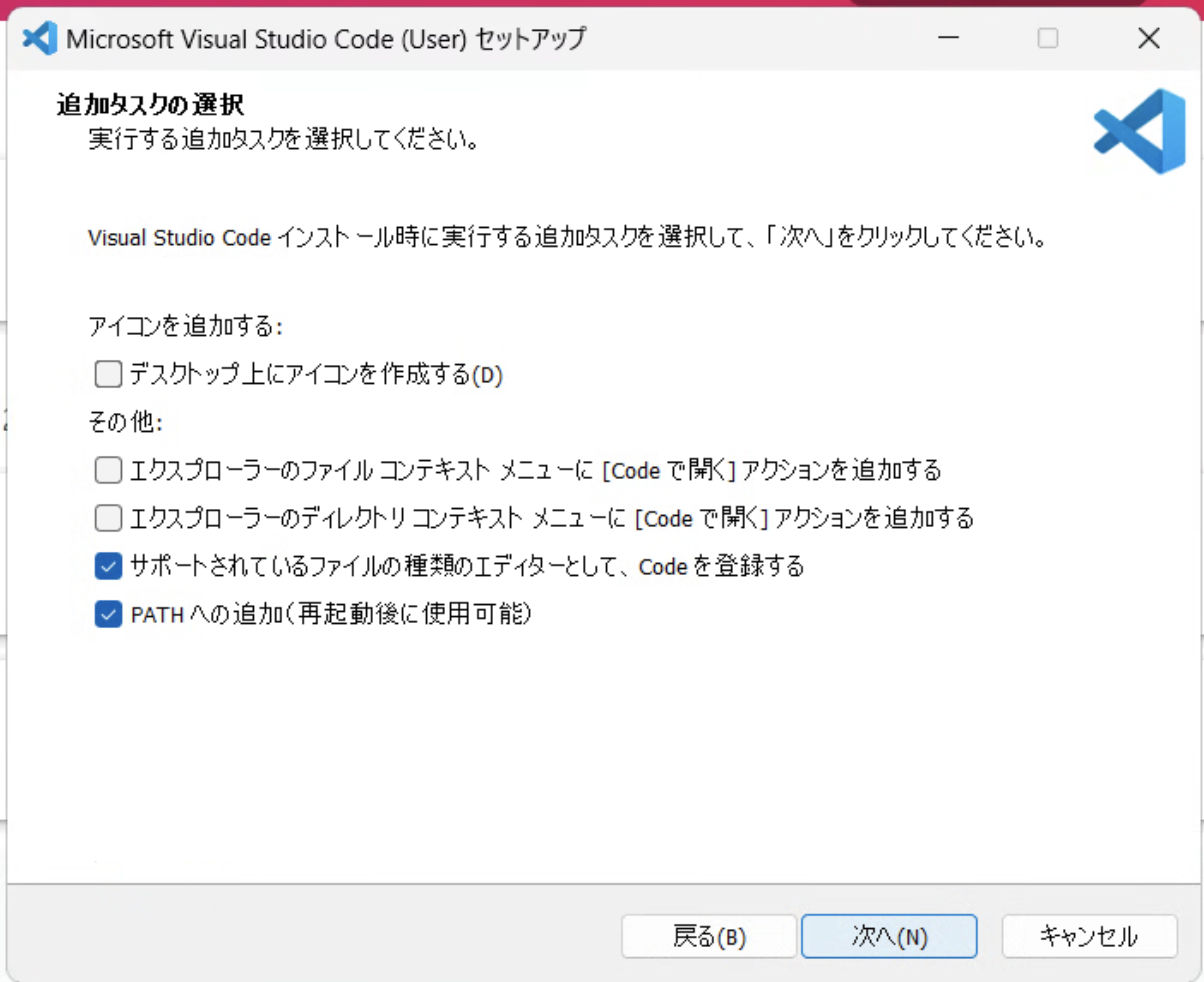This screenshot has height=982, width=1204.
Task: Close the setup window
Action: point(1149,39)
